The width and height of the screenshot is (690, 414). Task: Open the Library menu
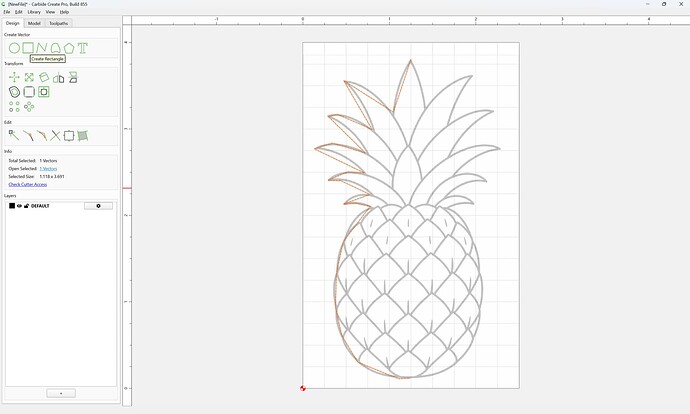coord(34,12)
